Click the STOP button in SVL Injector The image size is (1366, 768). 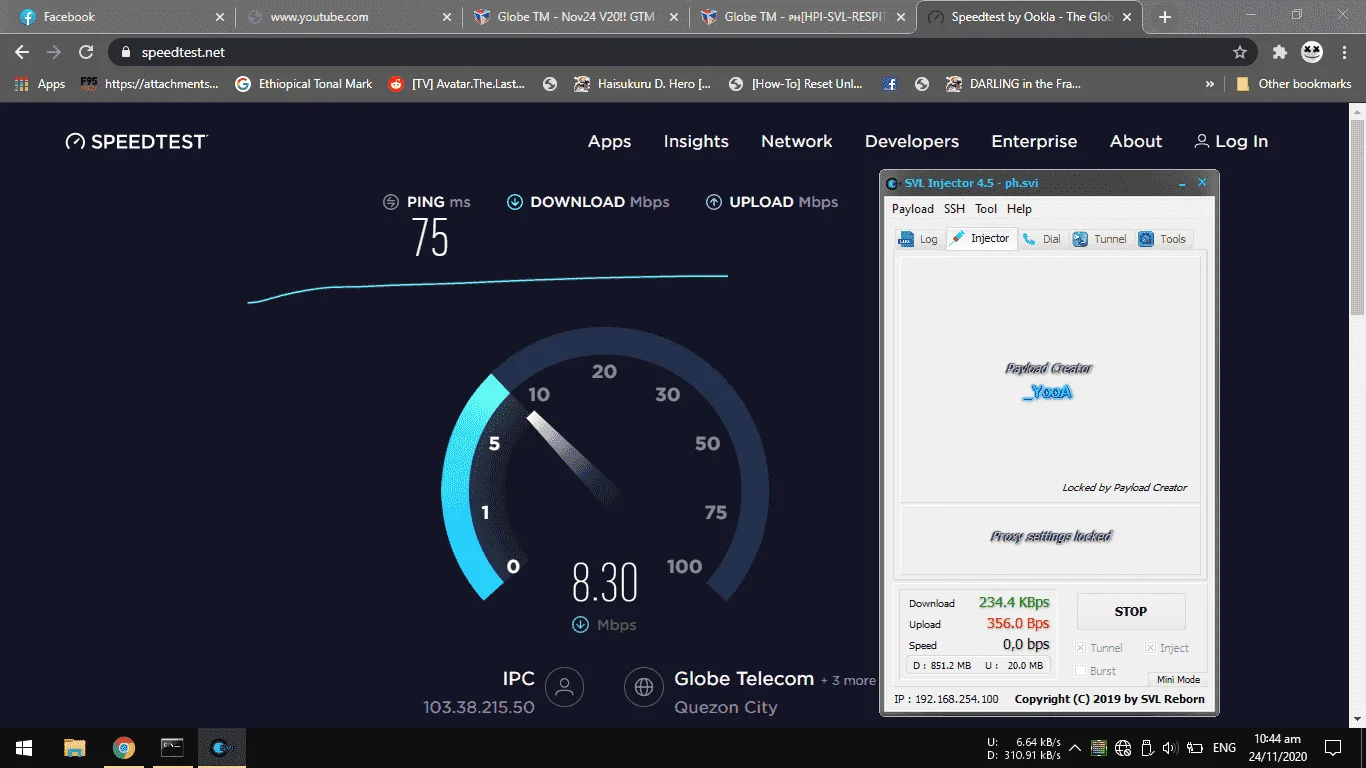[1131, 611]
